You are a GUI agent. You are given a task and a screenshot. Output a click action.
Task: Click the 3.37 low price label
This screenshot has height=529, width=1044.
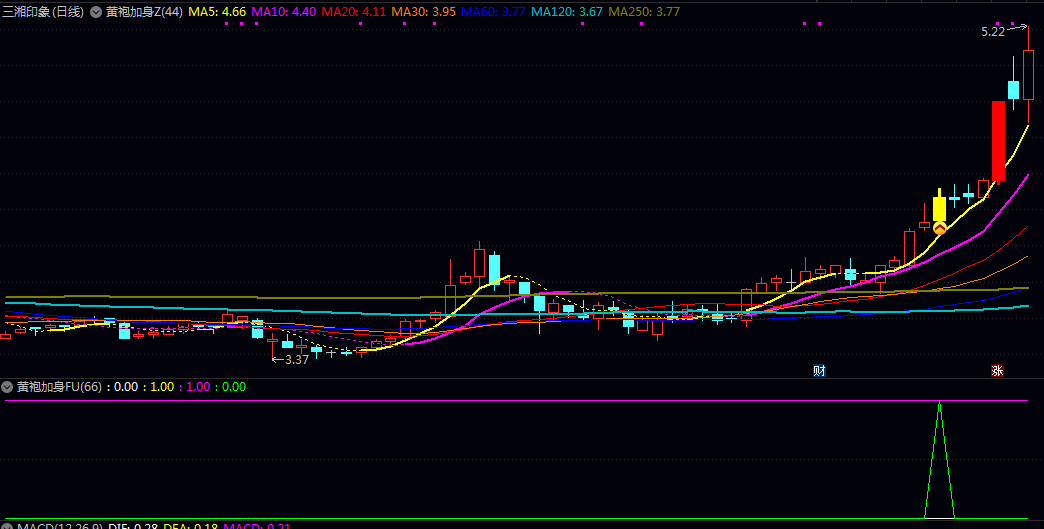pos(297,359)
